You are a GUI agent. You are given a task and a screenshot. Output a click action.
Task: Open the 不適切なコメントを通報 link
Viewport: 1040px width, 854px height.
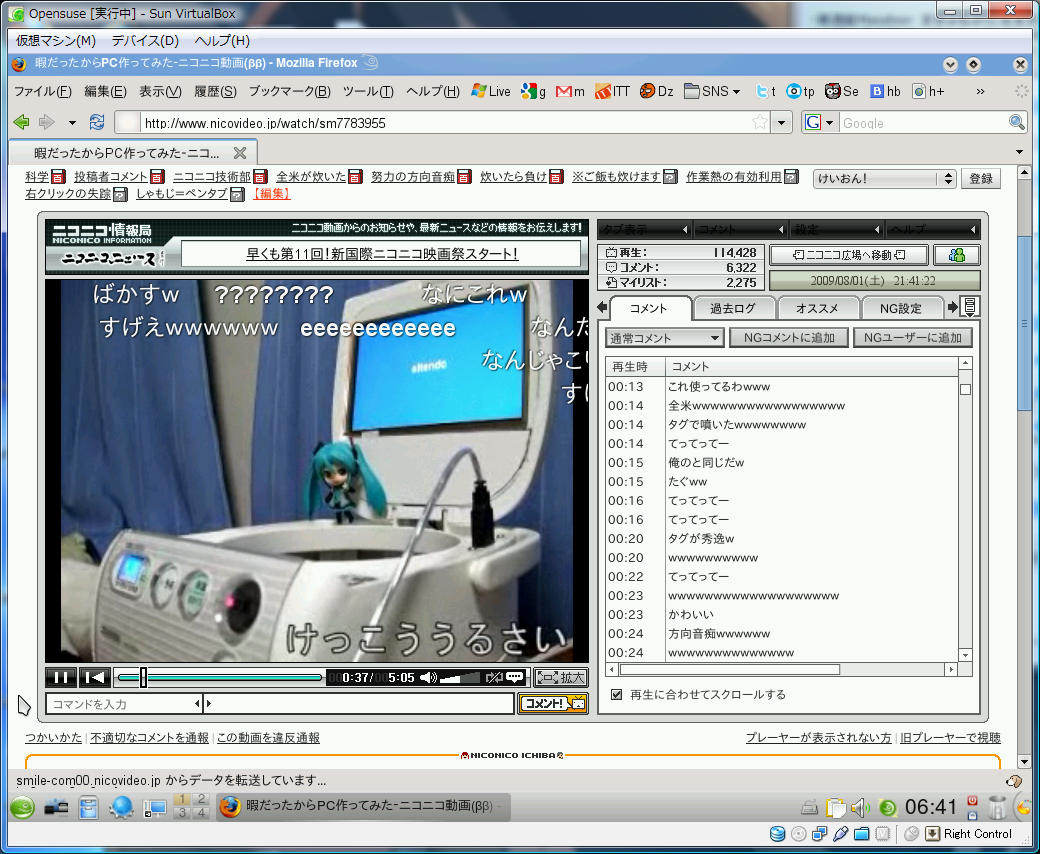(149, 737)
